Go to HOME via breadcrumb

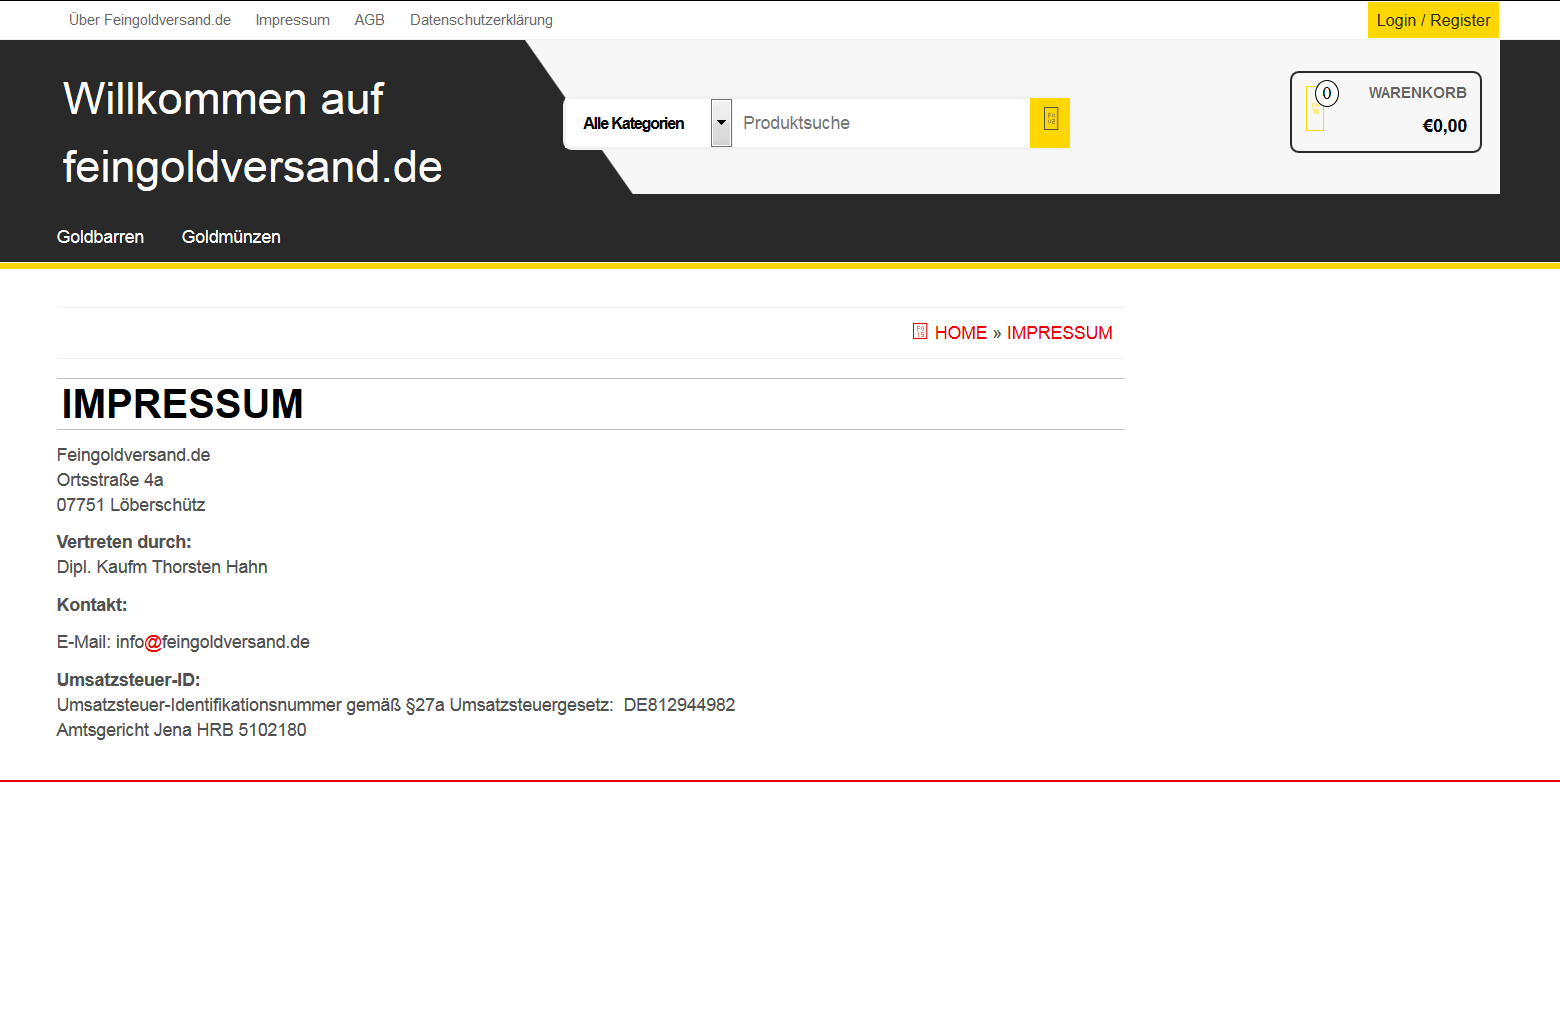click(961, 333)
